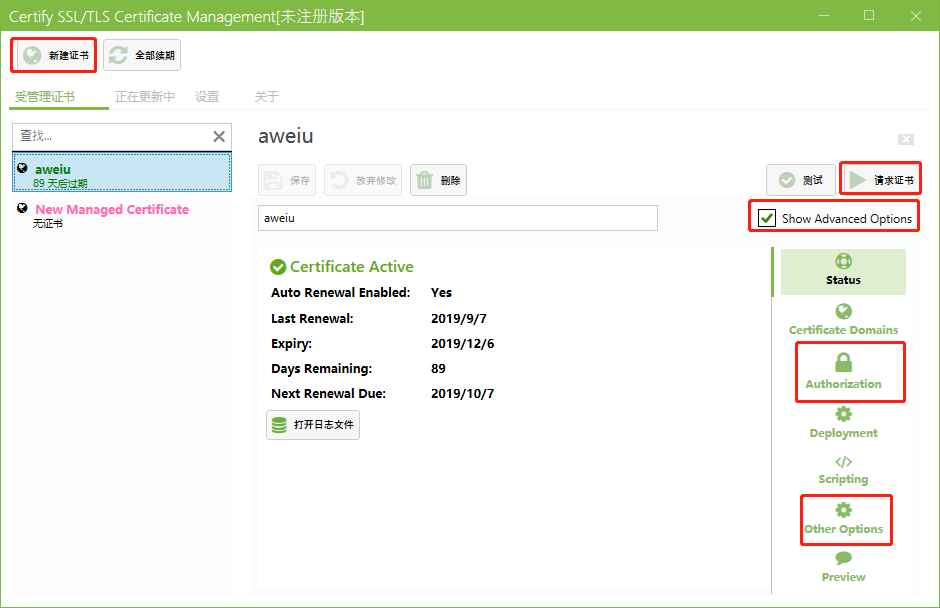
Task: Select New Managed Certificate in list
Action: point(111,210)
